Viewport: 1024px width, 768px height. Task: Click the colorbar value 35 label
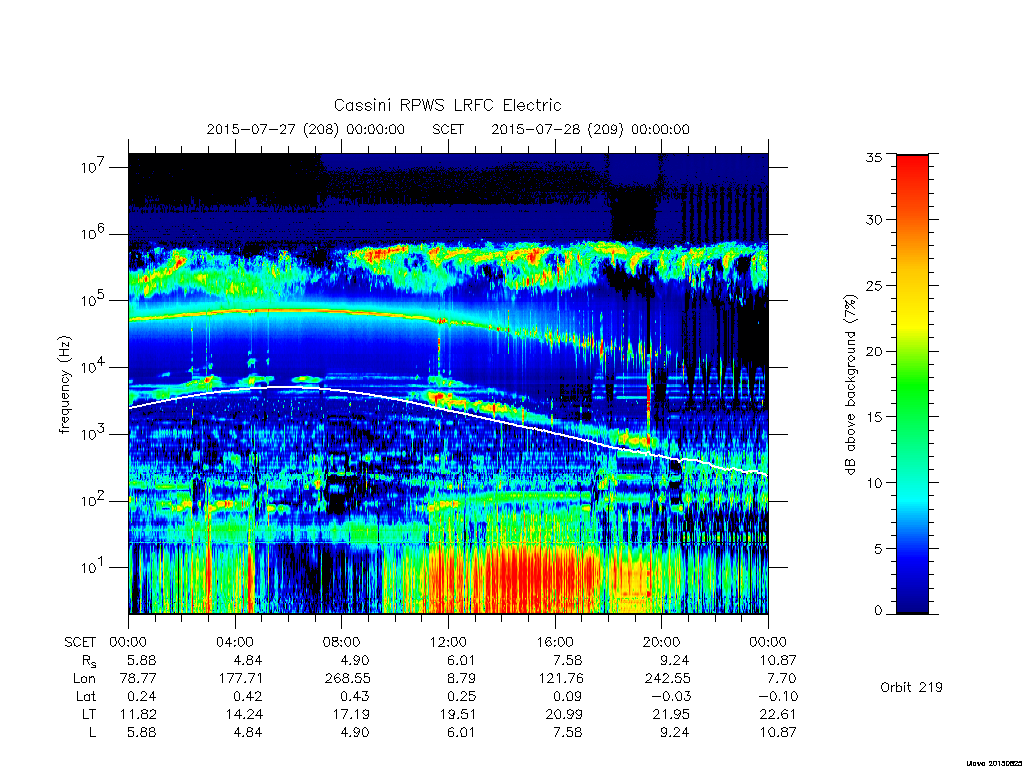click(x=873, y=157)
